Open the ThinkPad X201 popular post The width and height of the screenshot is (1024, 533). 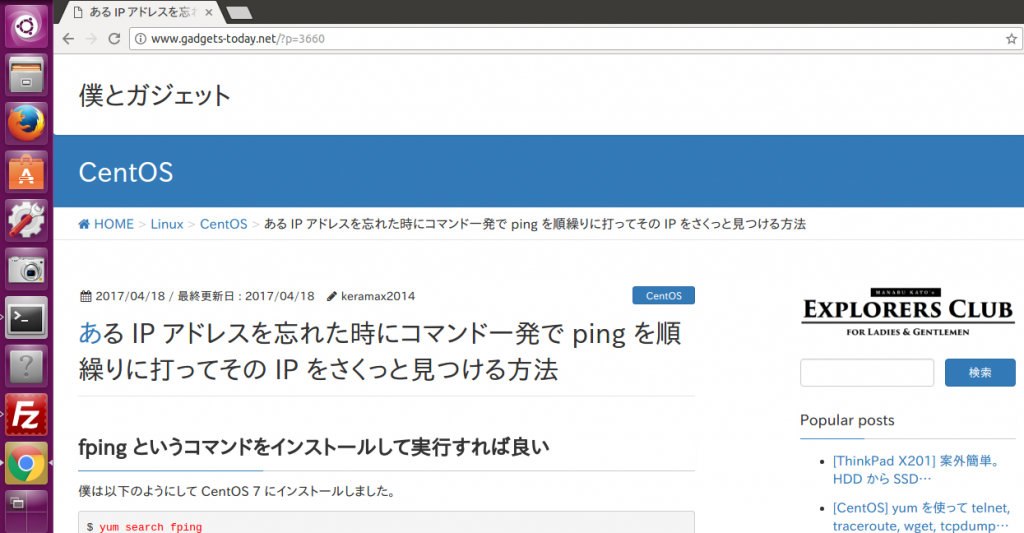pyautogui.click(x=918, y=470)
